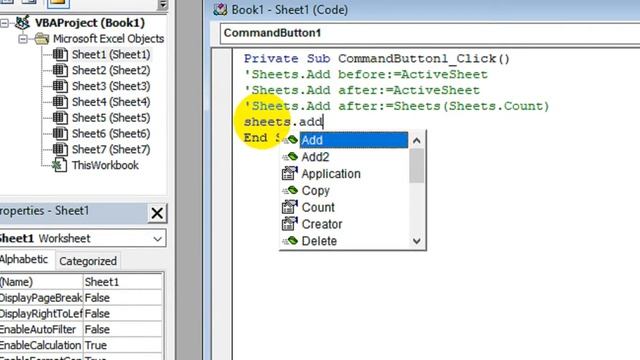Click the autocomplete list scrollbar thumb
This screenshot has height=360, width=640.
click(x=416, y=166)
